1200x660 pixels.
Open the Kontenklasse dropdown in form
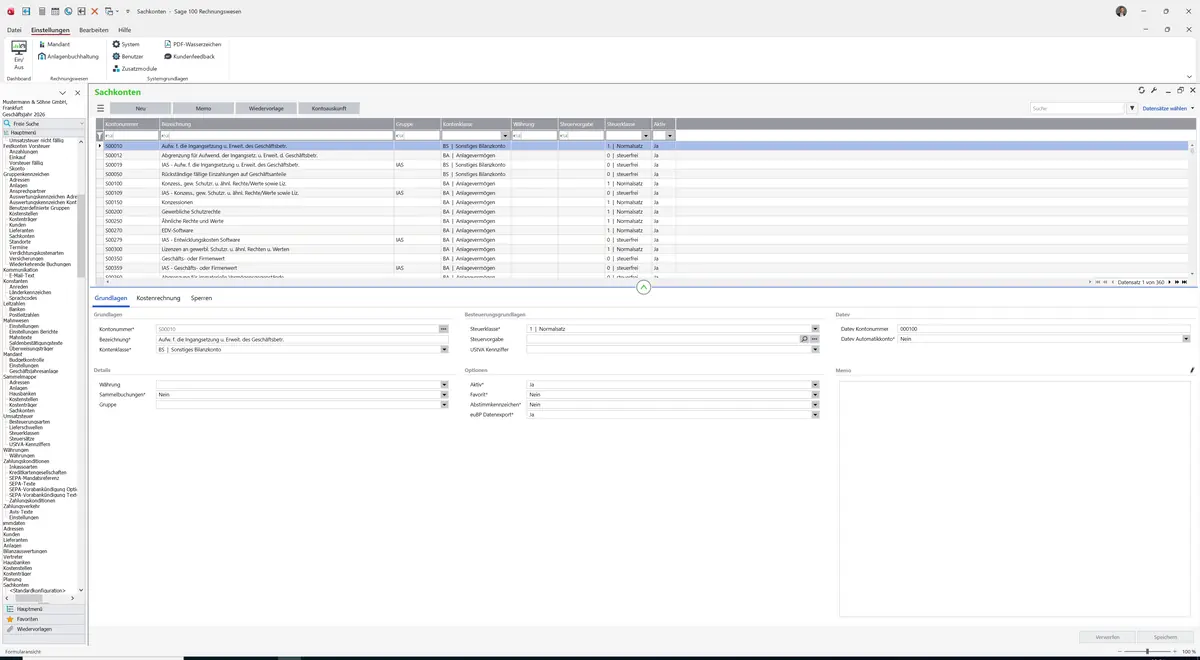click(x=444, y=349)
